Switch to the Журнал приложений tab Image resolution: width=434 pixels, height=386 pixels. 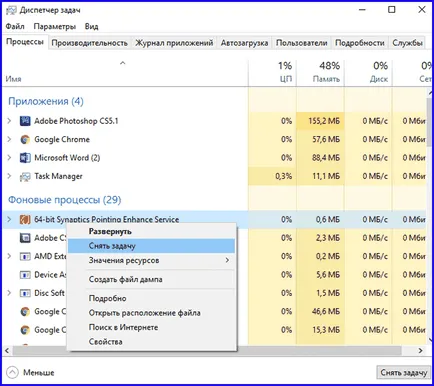[174, 43]
